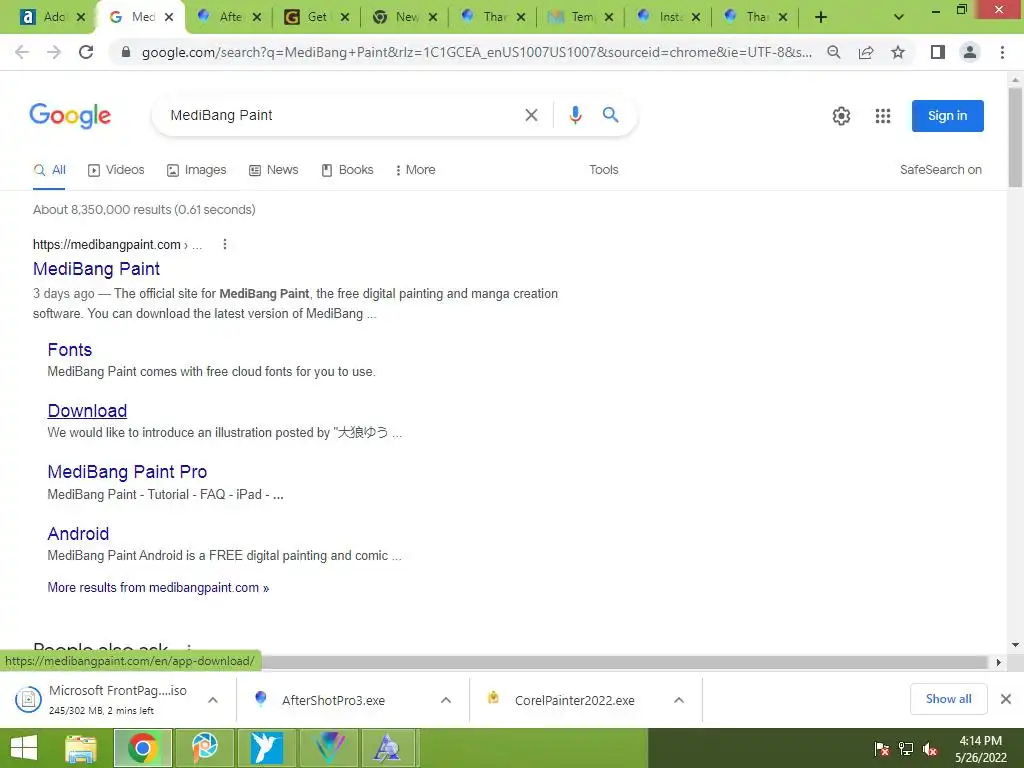Click the horizontal scrollbar at the bottom
This screenshot has width=1024, height=768.
click(626, 662)
